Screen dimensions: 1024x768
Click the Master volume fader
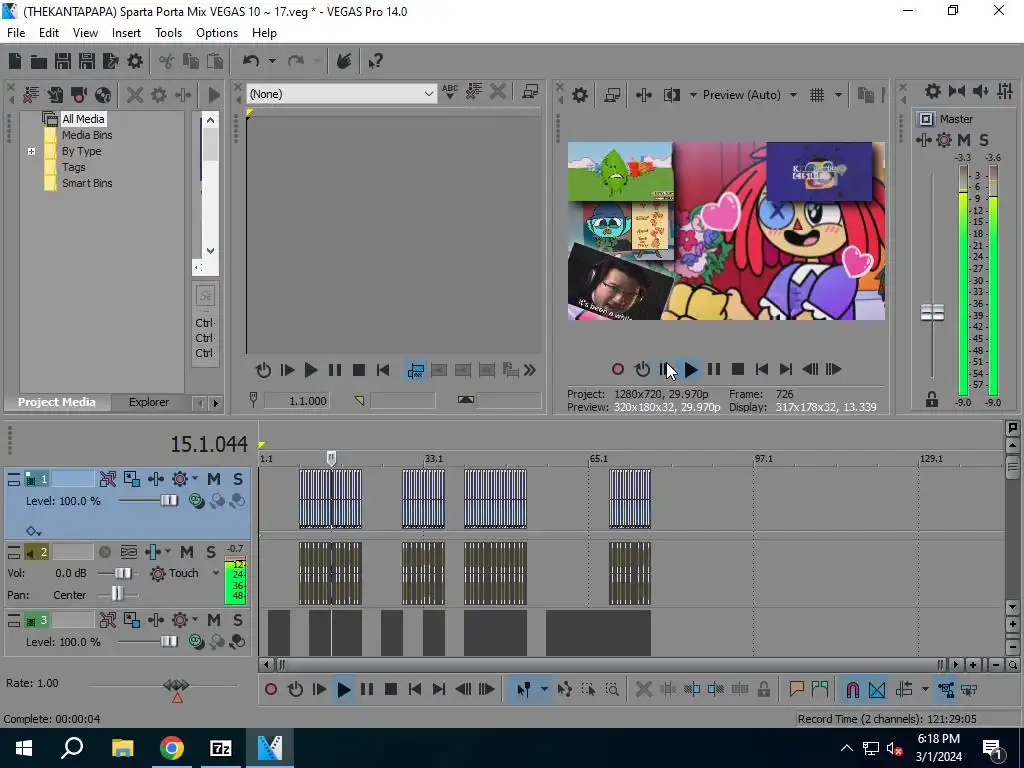(932, 313)
